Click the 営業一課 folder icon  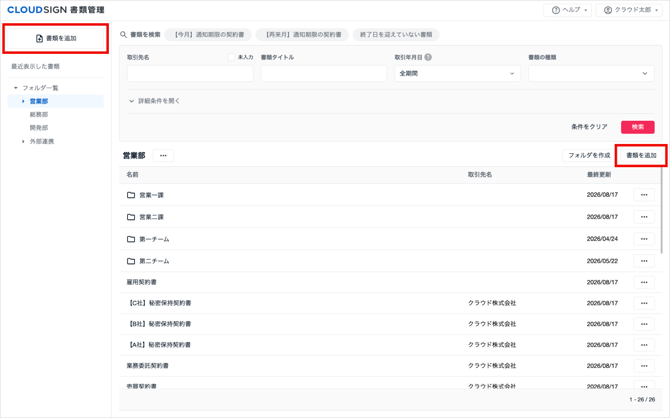coord(131,195)
